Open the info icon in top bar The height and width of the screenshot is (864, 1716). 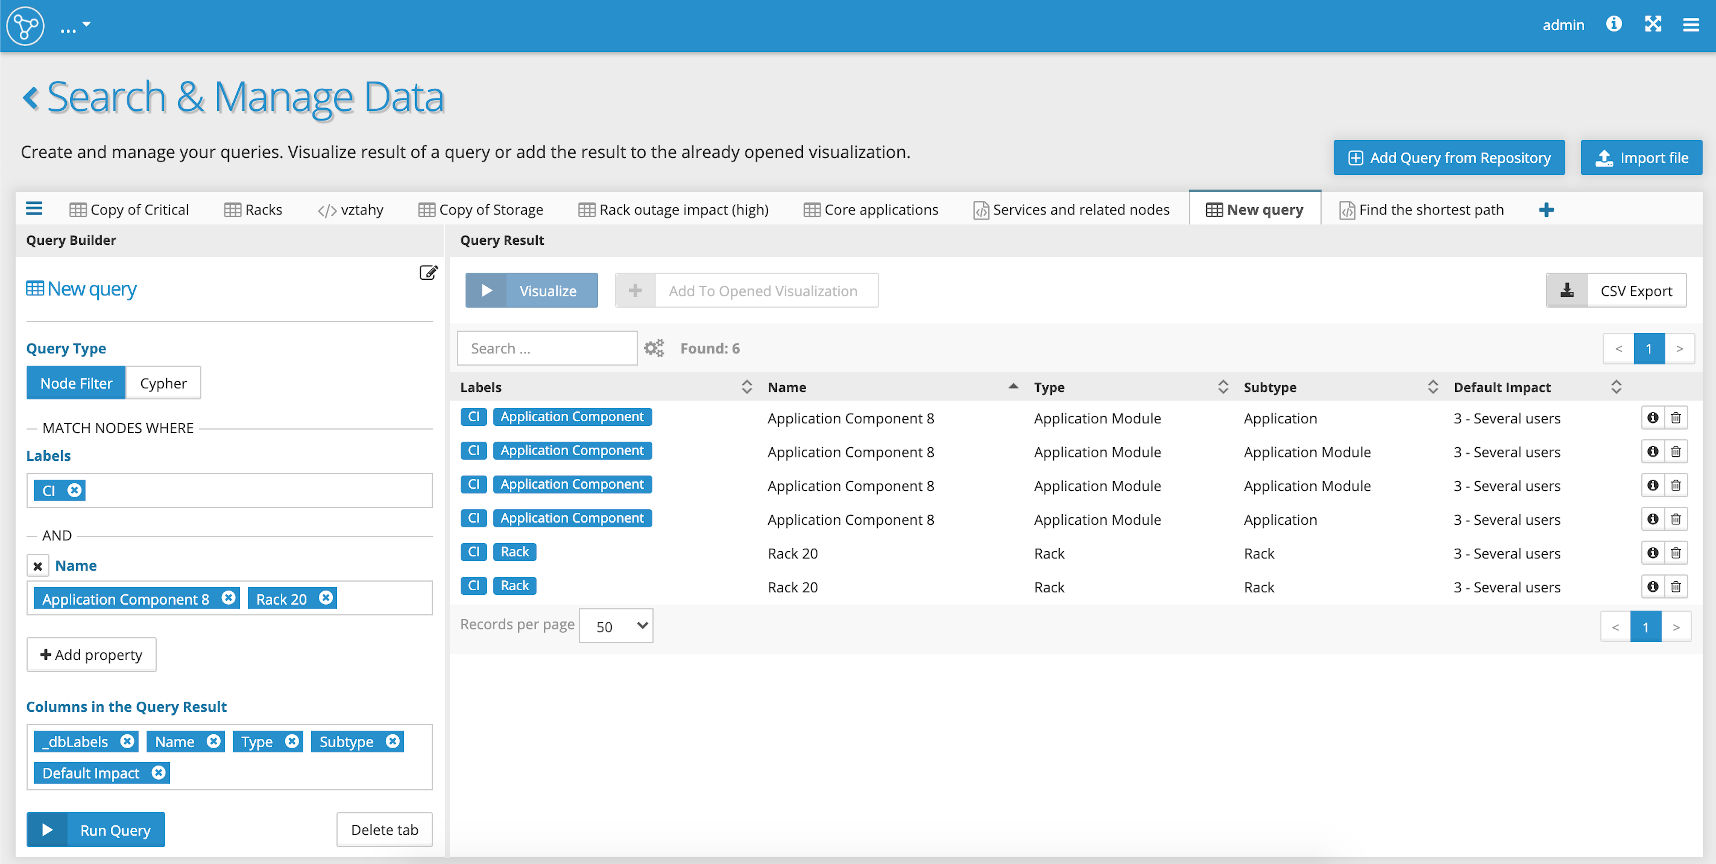(1614, 24)
